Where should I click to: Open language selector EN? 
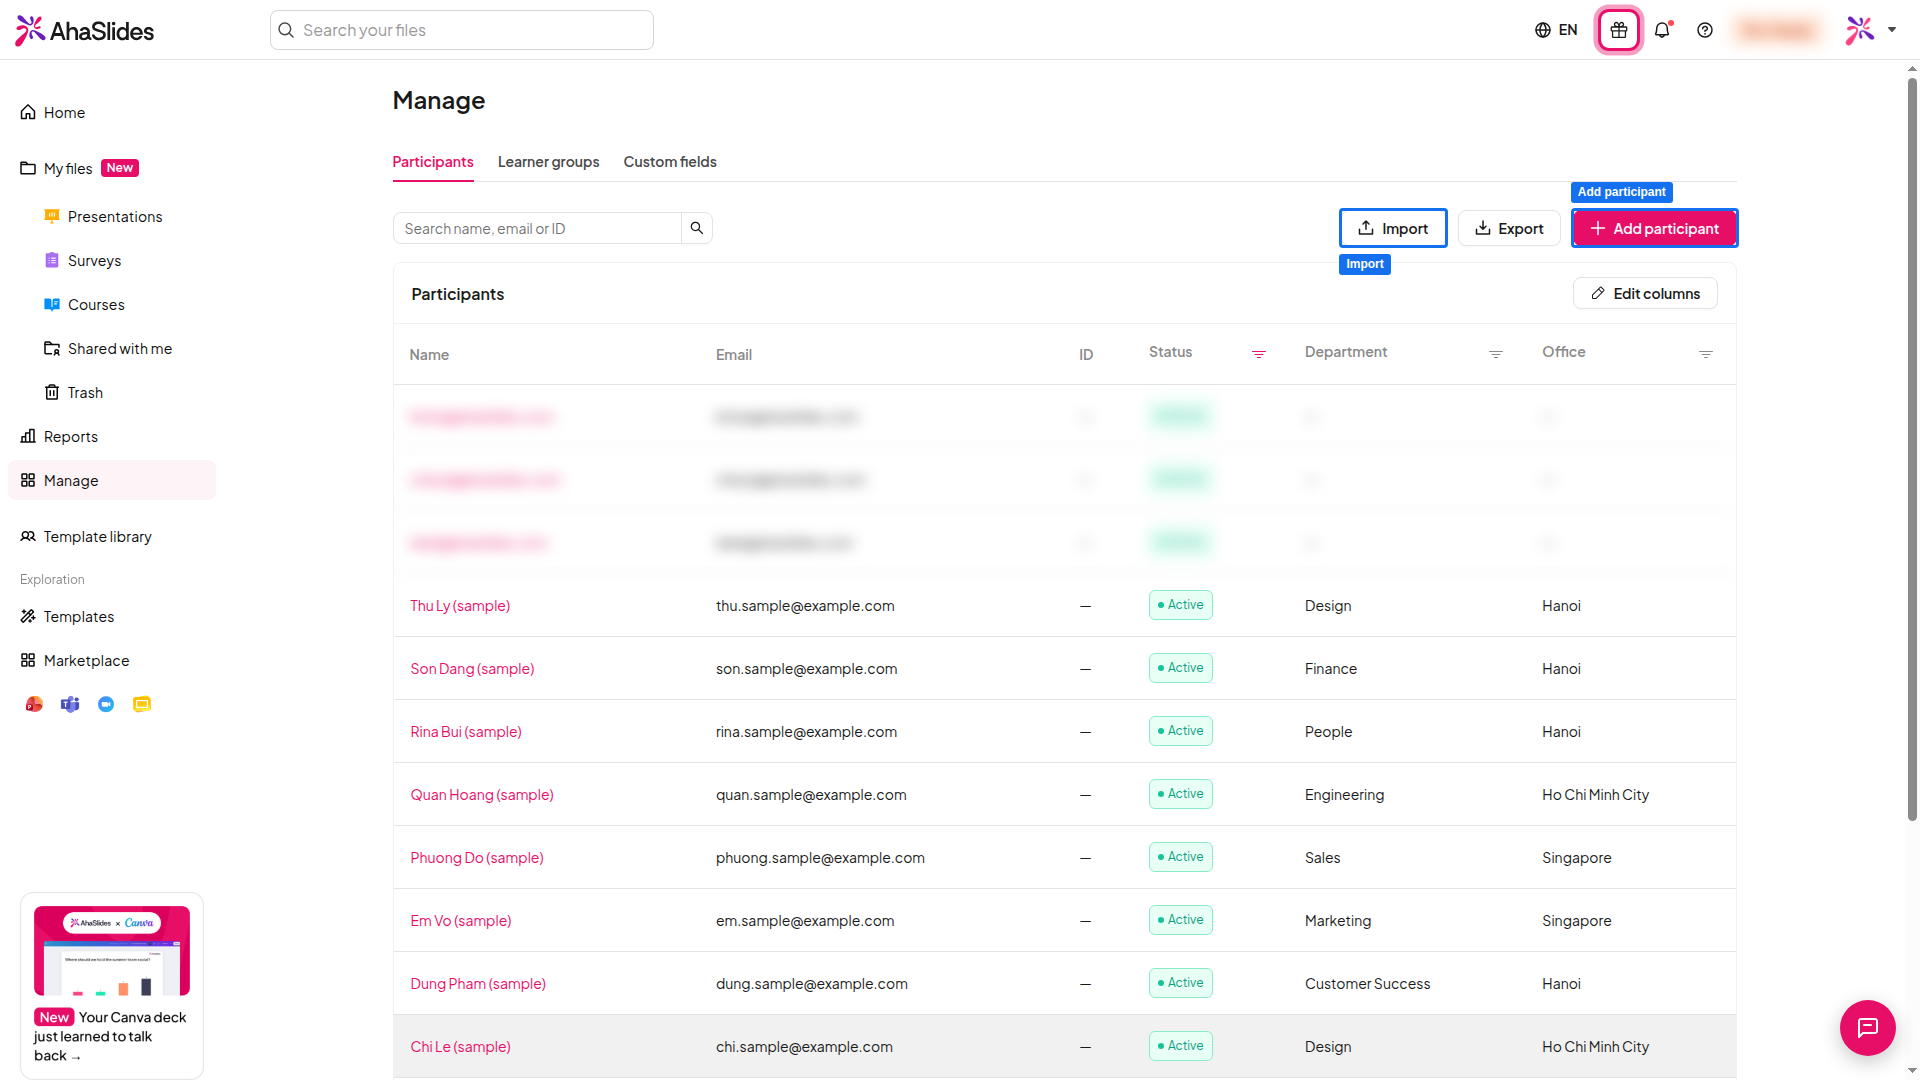[x=1556, y=30]
